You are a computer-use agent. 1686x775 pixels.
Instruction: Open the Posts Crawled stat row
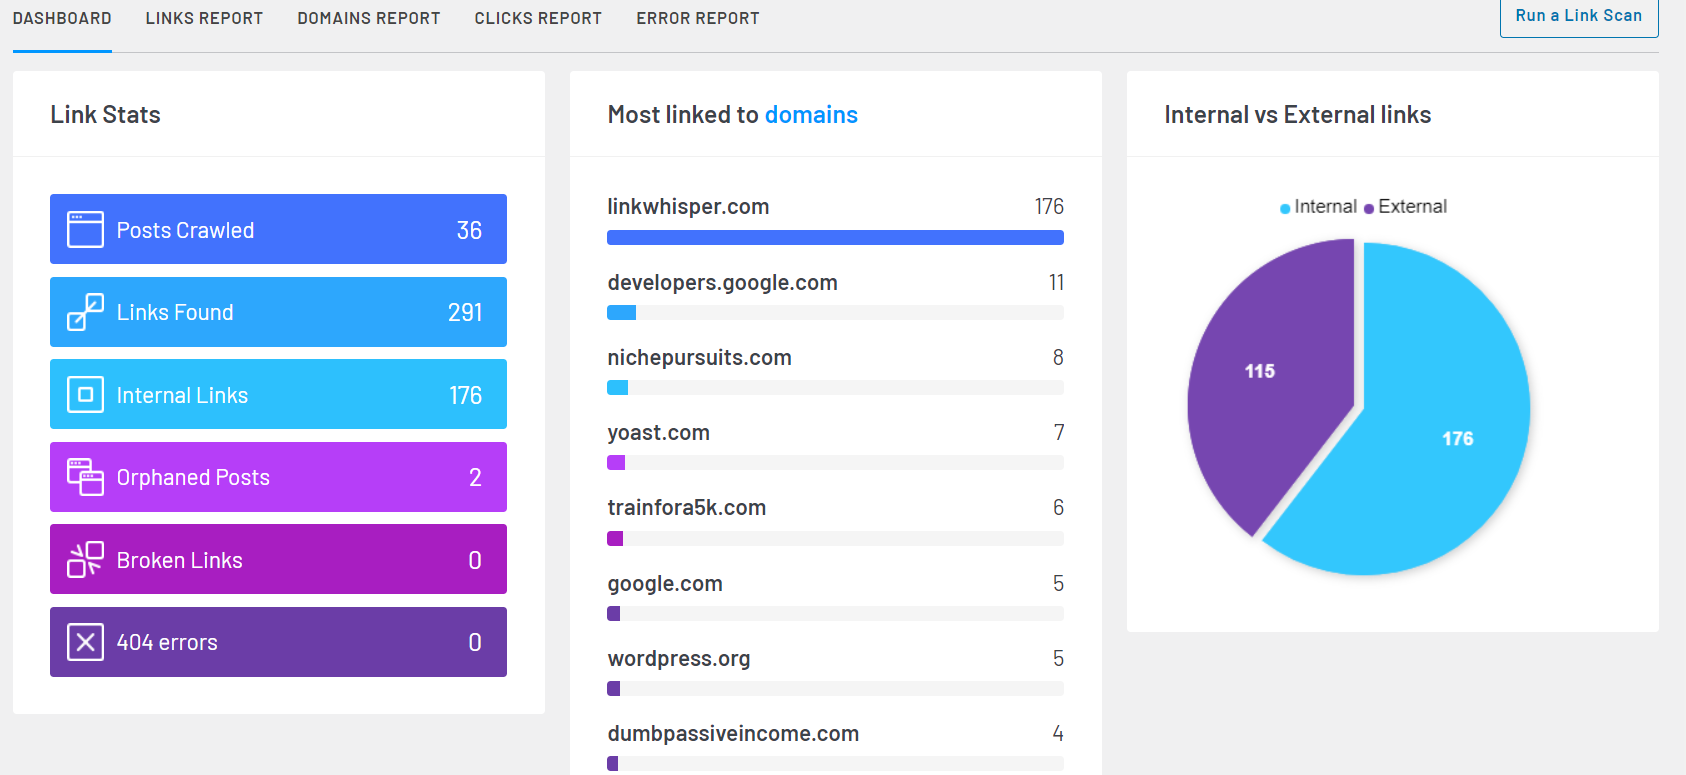coord(278,229)
